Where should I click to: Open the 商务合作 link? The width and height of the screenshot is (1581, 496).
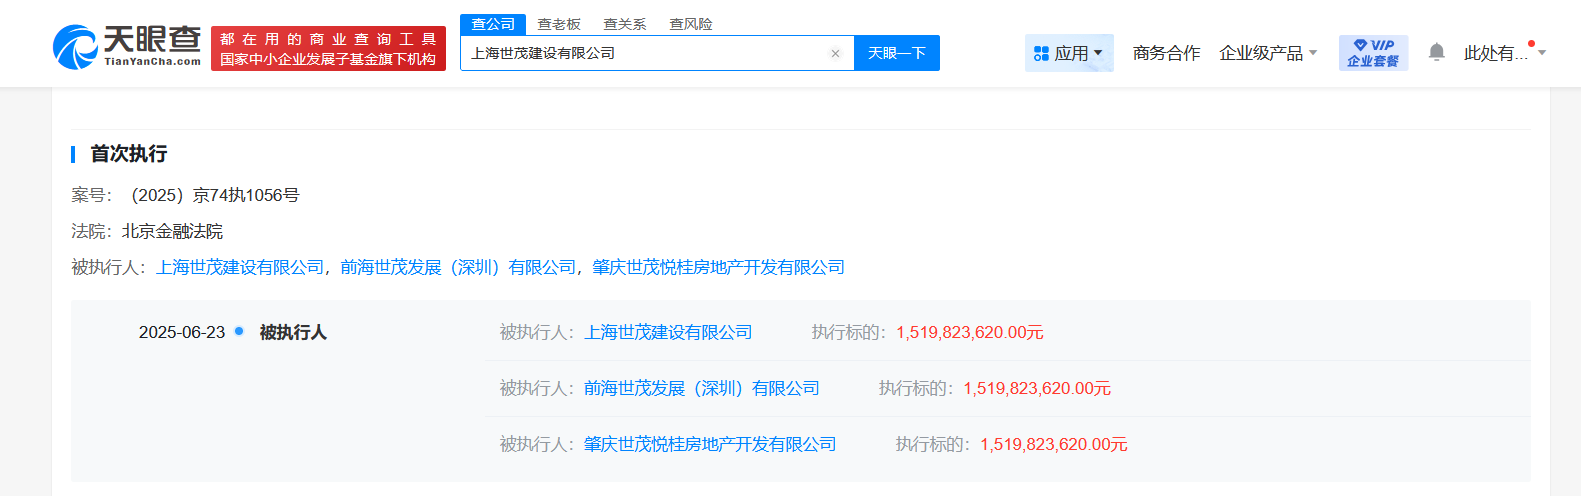(1166, 53)
